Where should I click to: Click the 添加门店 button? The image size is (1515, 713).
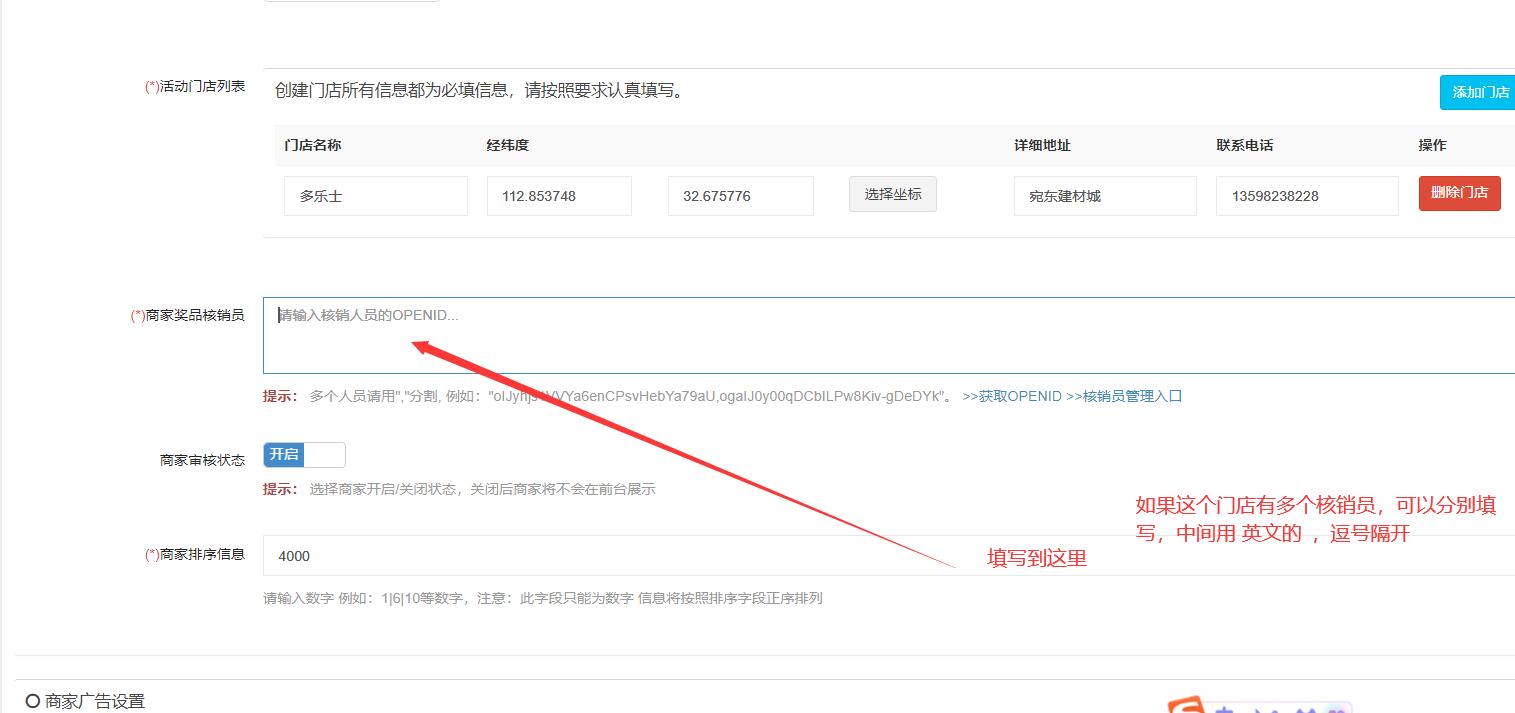click(x=1478, y=92)
